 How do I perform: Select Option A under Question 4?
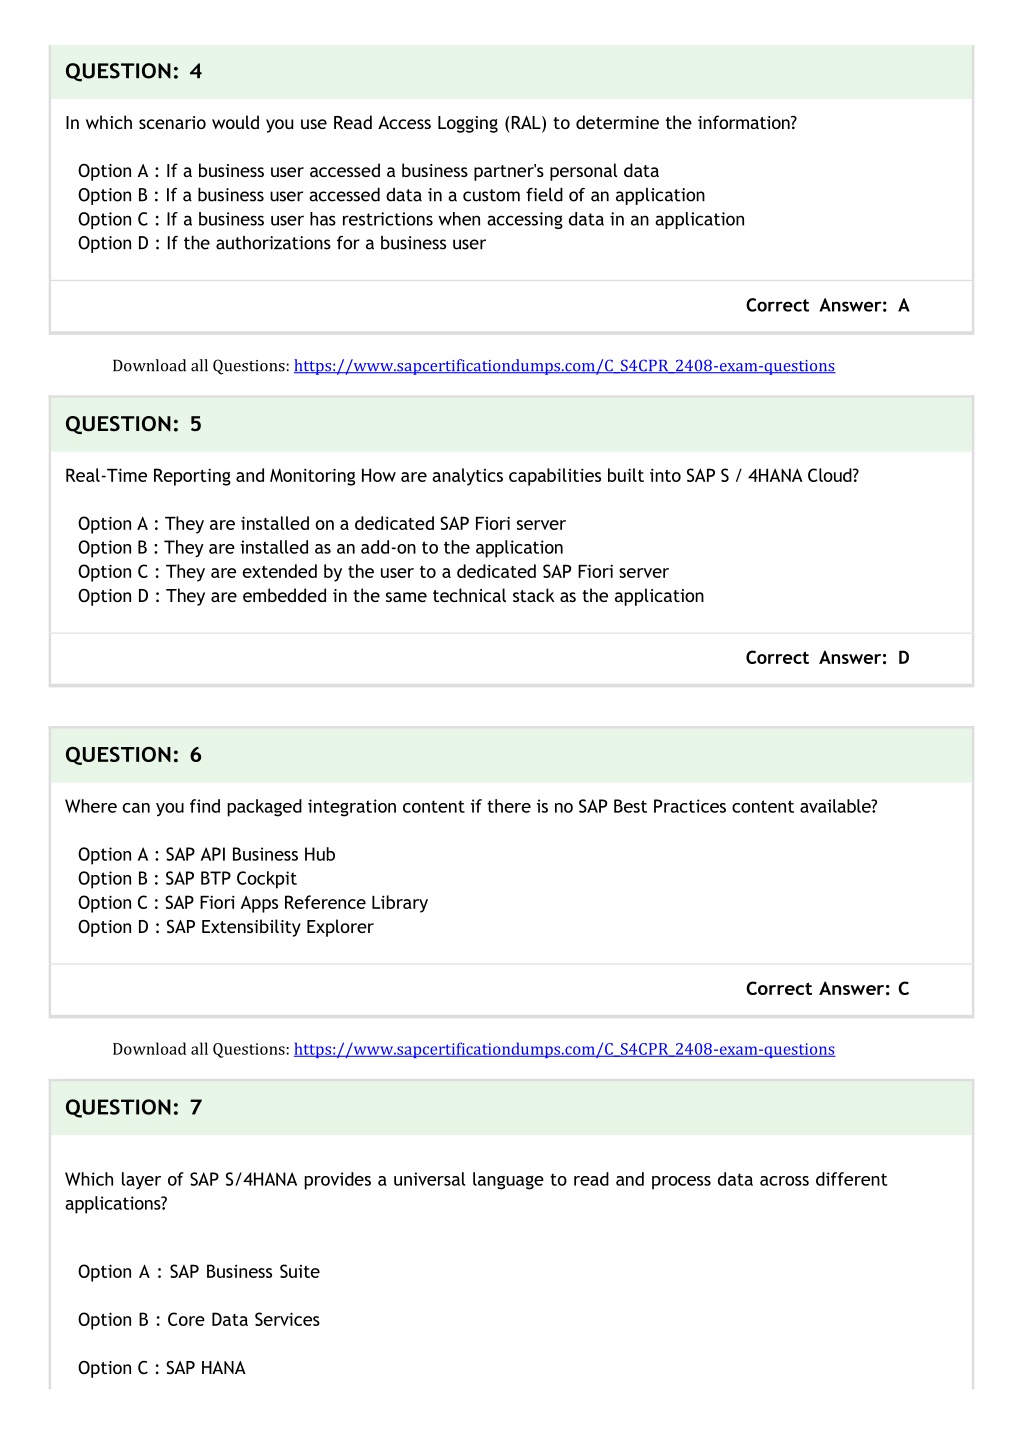click(x=368, y=171)
